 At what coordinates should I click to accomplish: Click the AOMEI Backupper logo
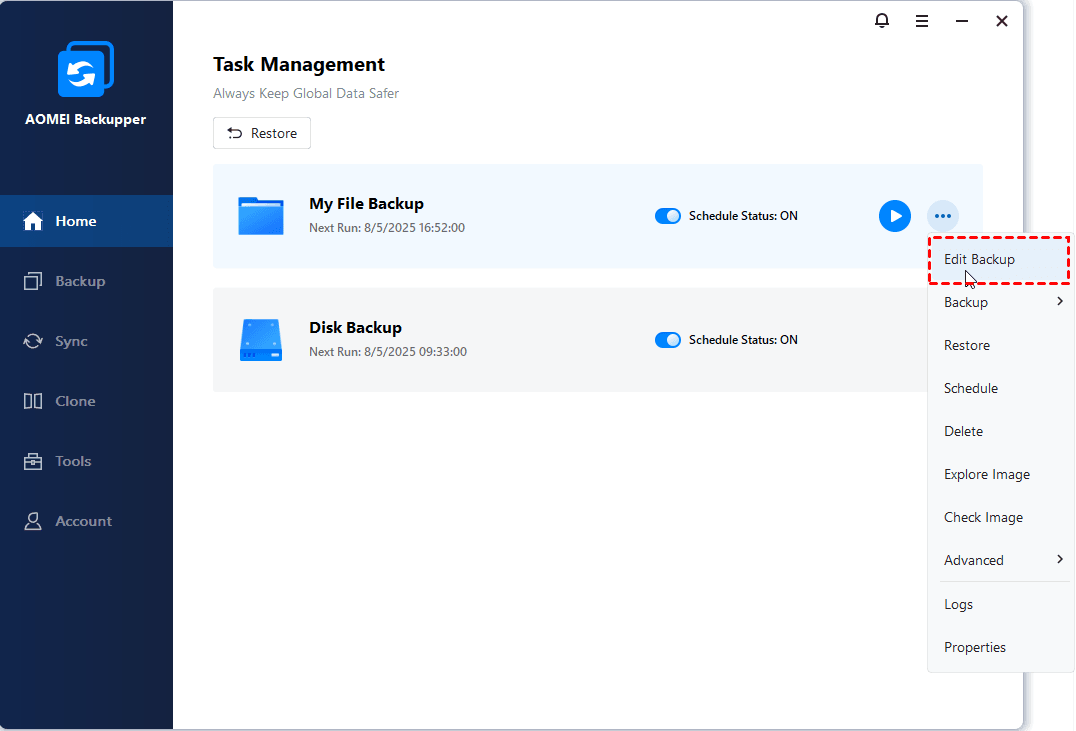point(85,69)
